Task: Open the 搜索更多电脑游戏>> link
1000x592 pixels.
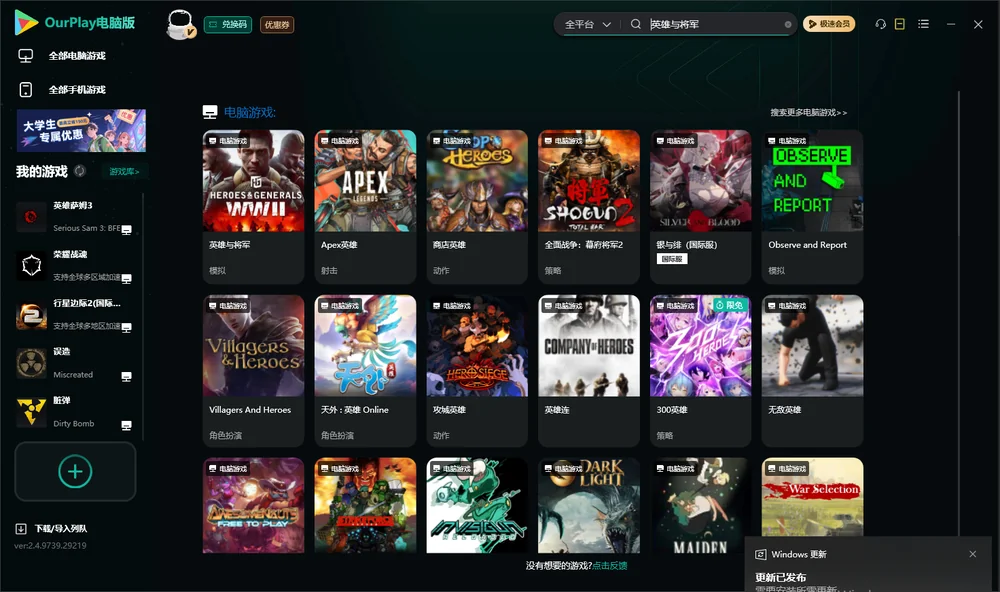Action: [808, 112]
